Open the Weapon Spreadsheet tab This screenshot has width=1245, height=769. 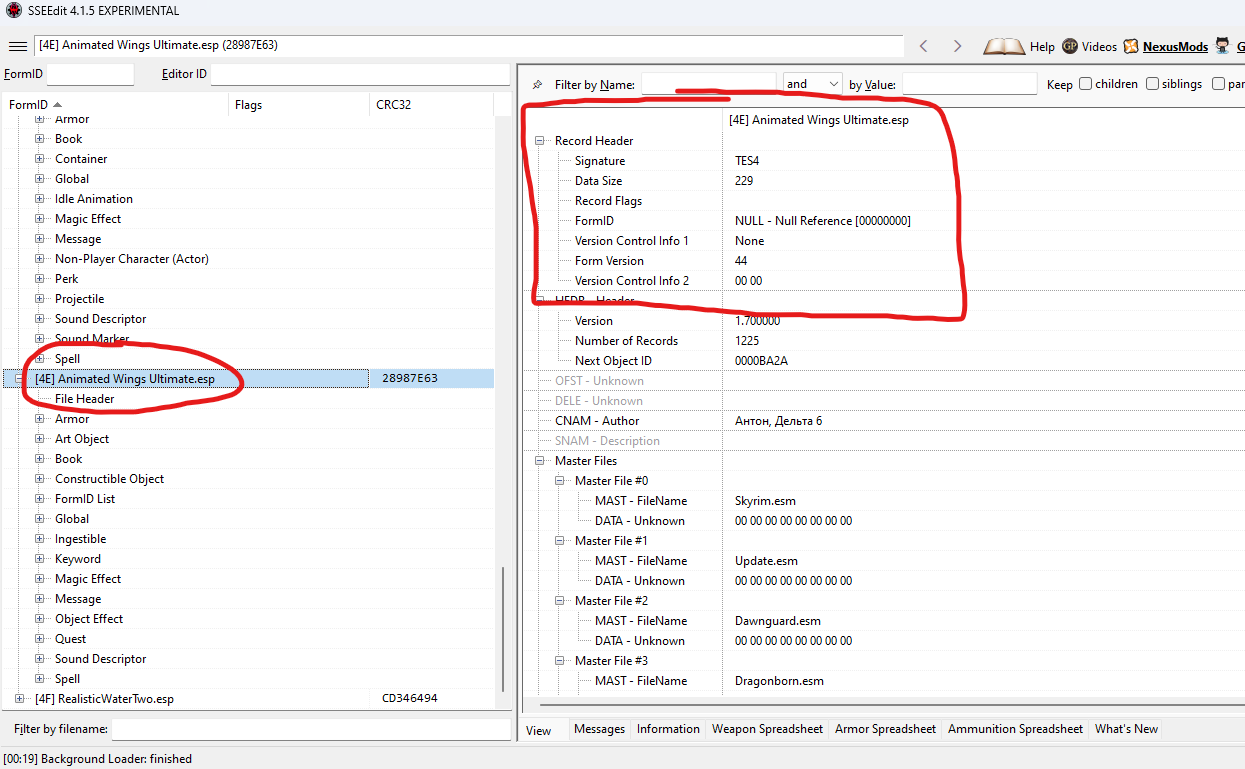click(x=767, y=729)
